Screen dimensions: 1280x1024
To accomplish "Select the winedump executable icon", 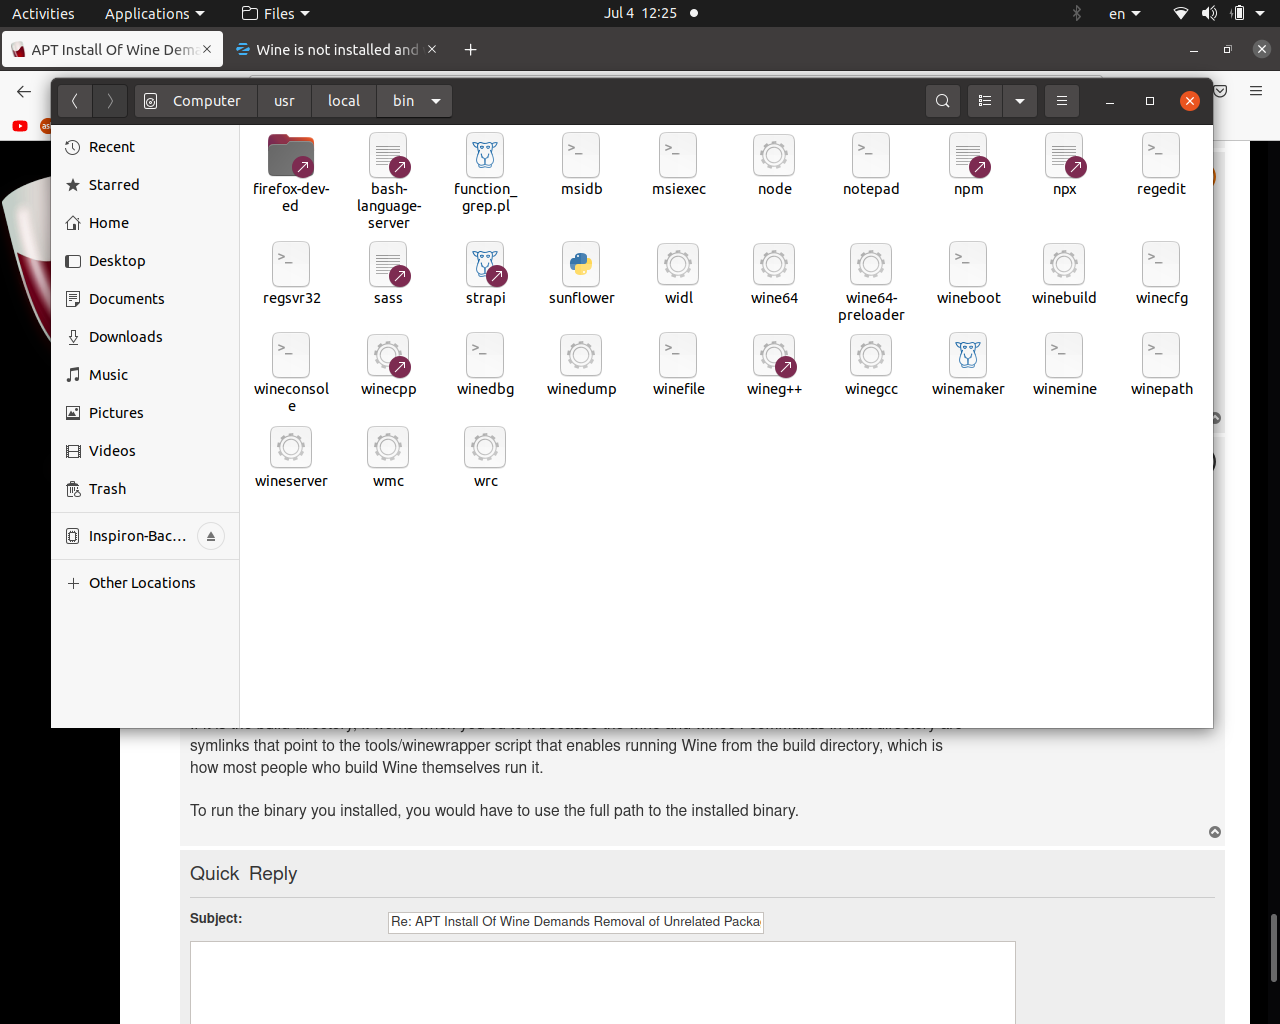I will click(581, 356).
